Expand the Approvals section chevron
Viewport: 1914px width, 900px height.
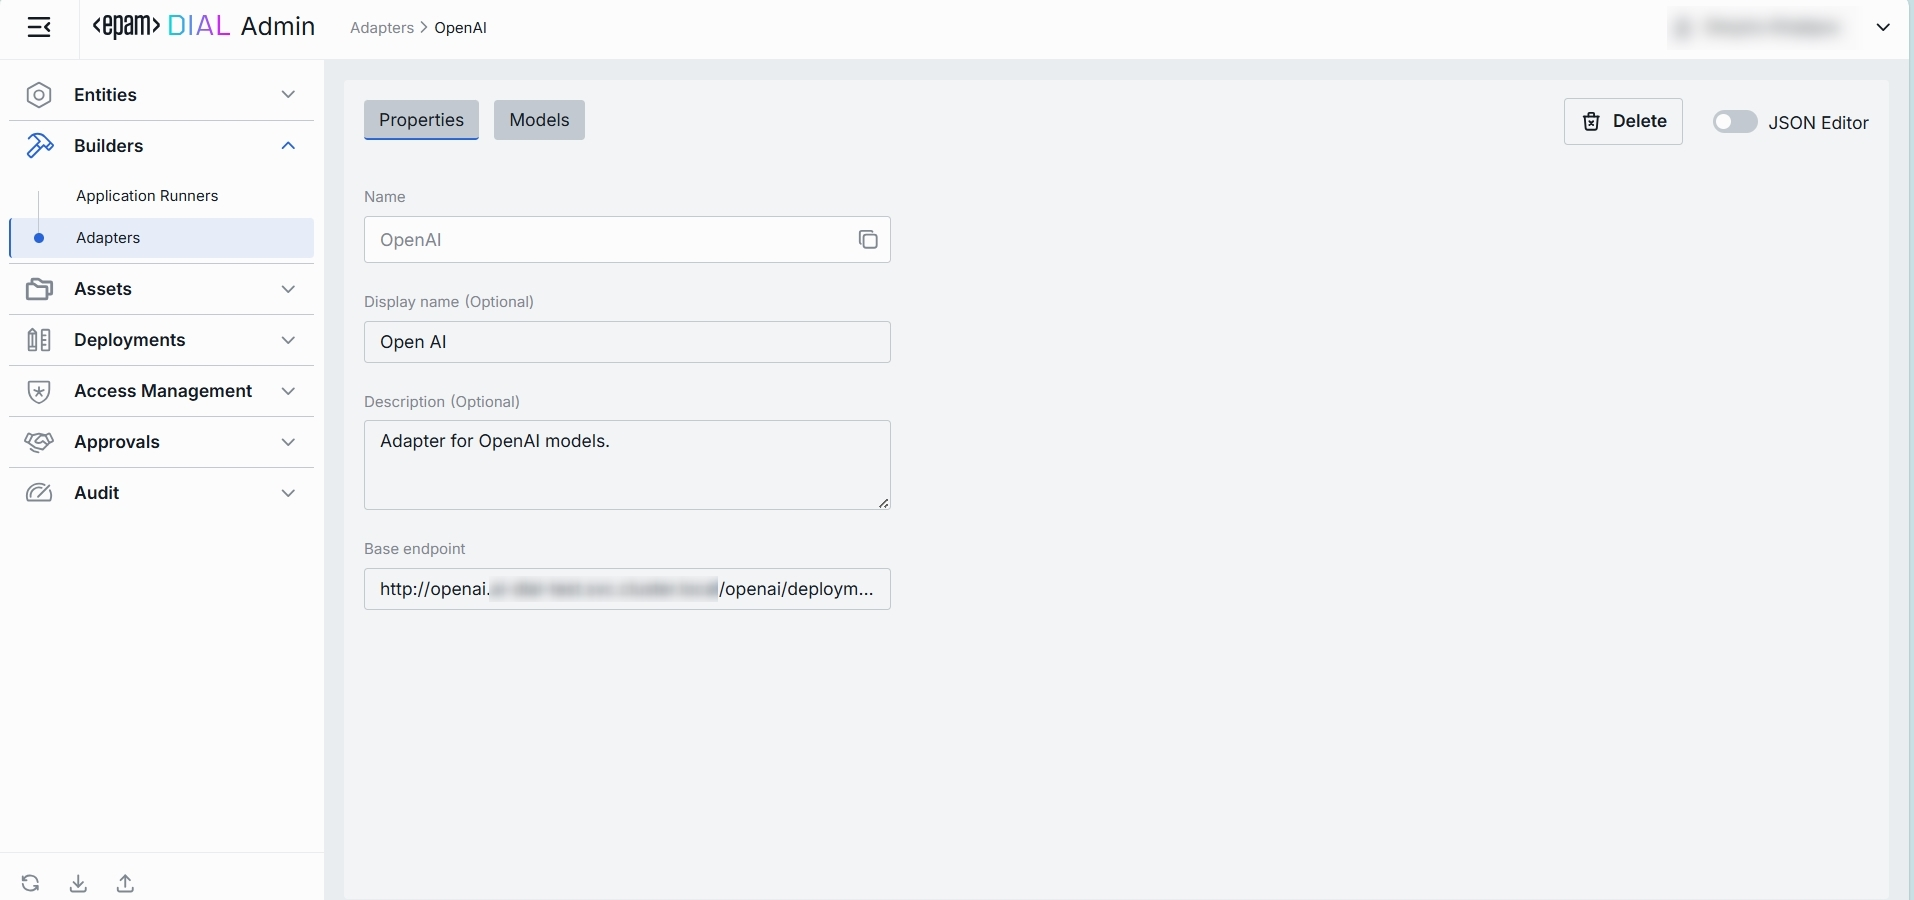(x=289, y=442)
